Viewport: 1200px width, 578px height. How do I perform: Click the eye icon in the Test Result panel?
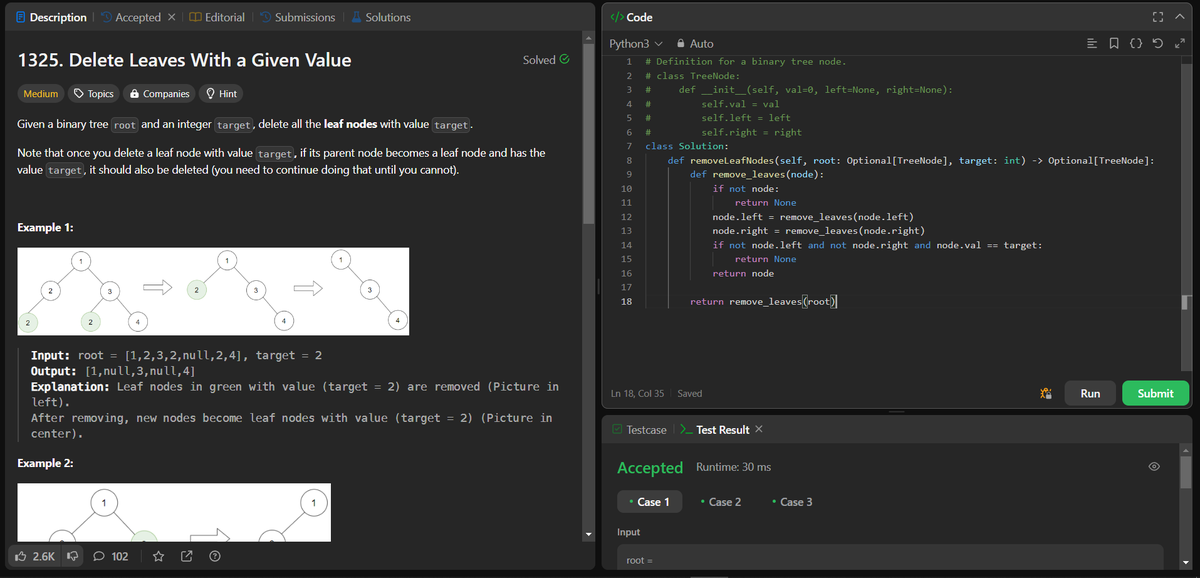[x=1154, y=467]
